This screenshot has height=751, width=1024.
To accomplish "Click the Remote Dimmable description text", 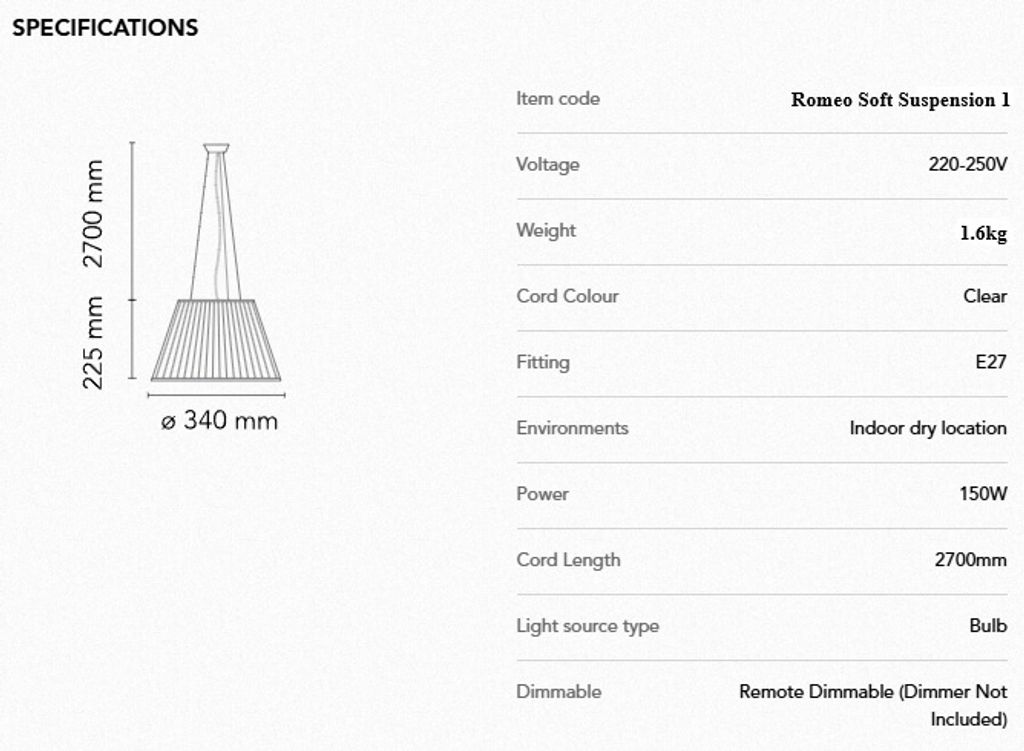I will tap(872, 692).
